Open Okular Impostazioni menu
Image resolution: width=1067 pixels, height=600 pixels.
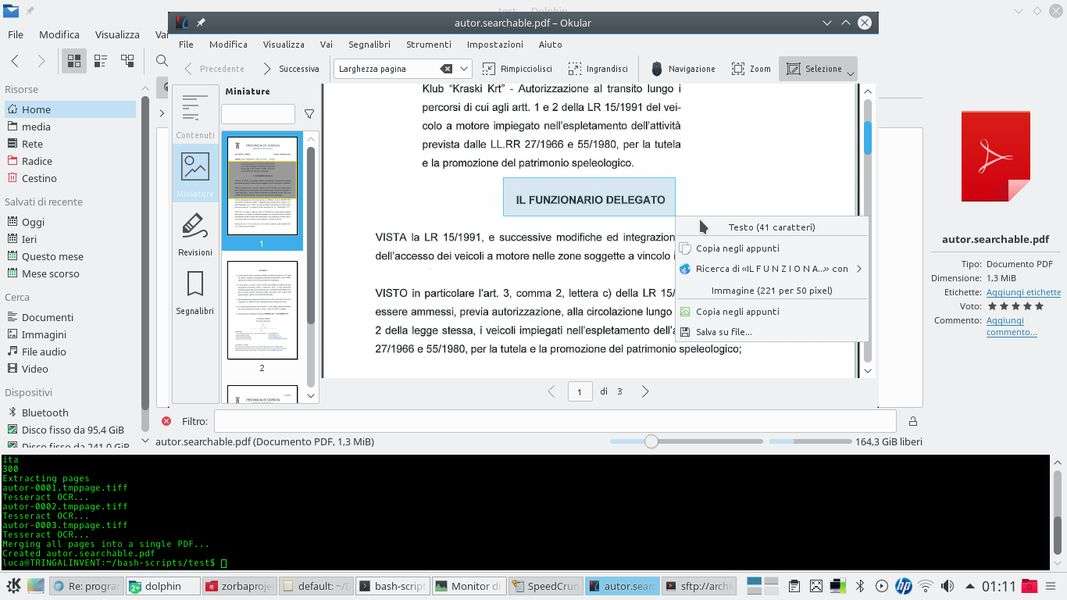click(x=495, y=44)
